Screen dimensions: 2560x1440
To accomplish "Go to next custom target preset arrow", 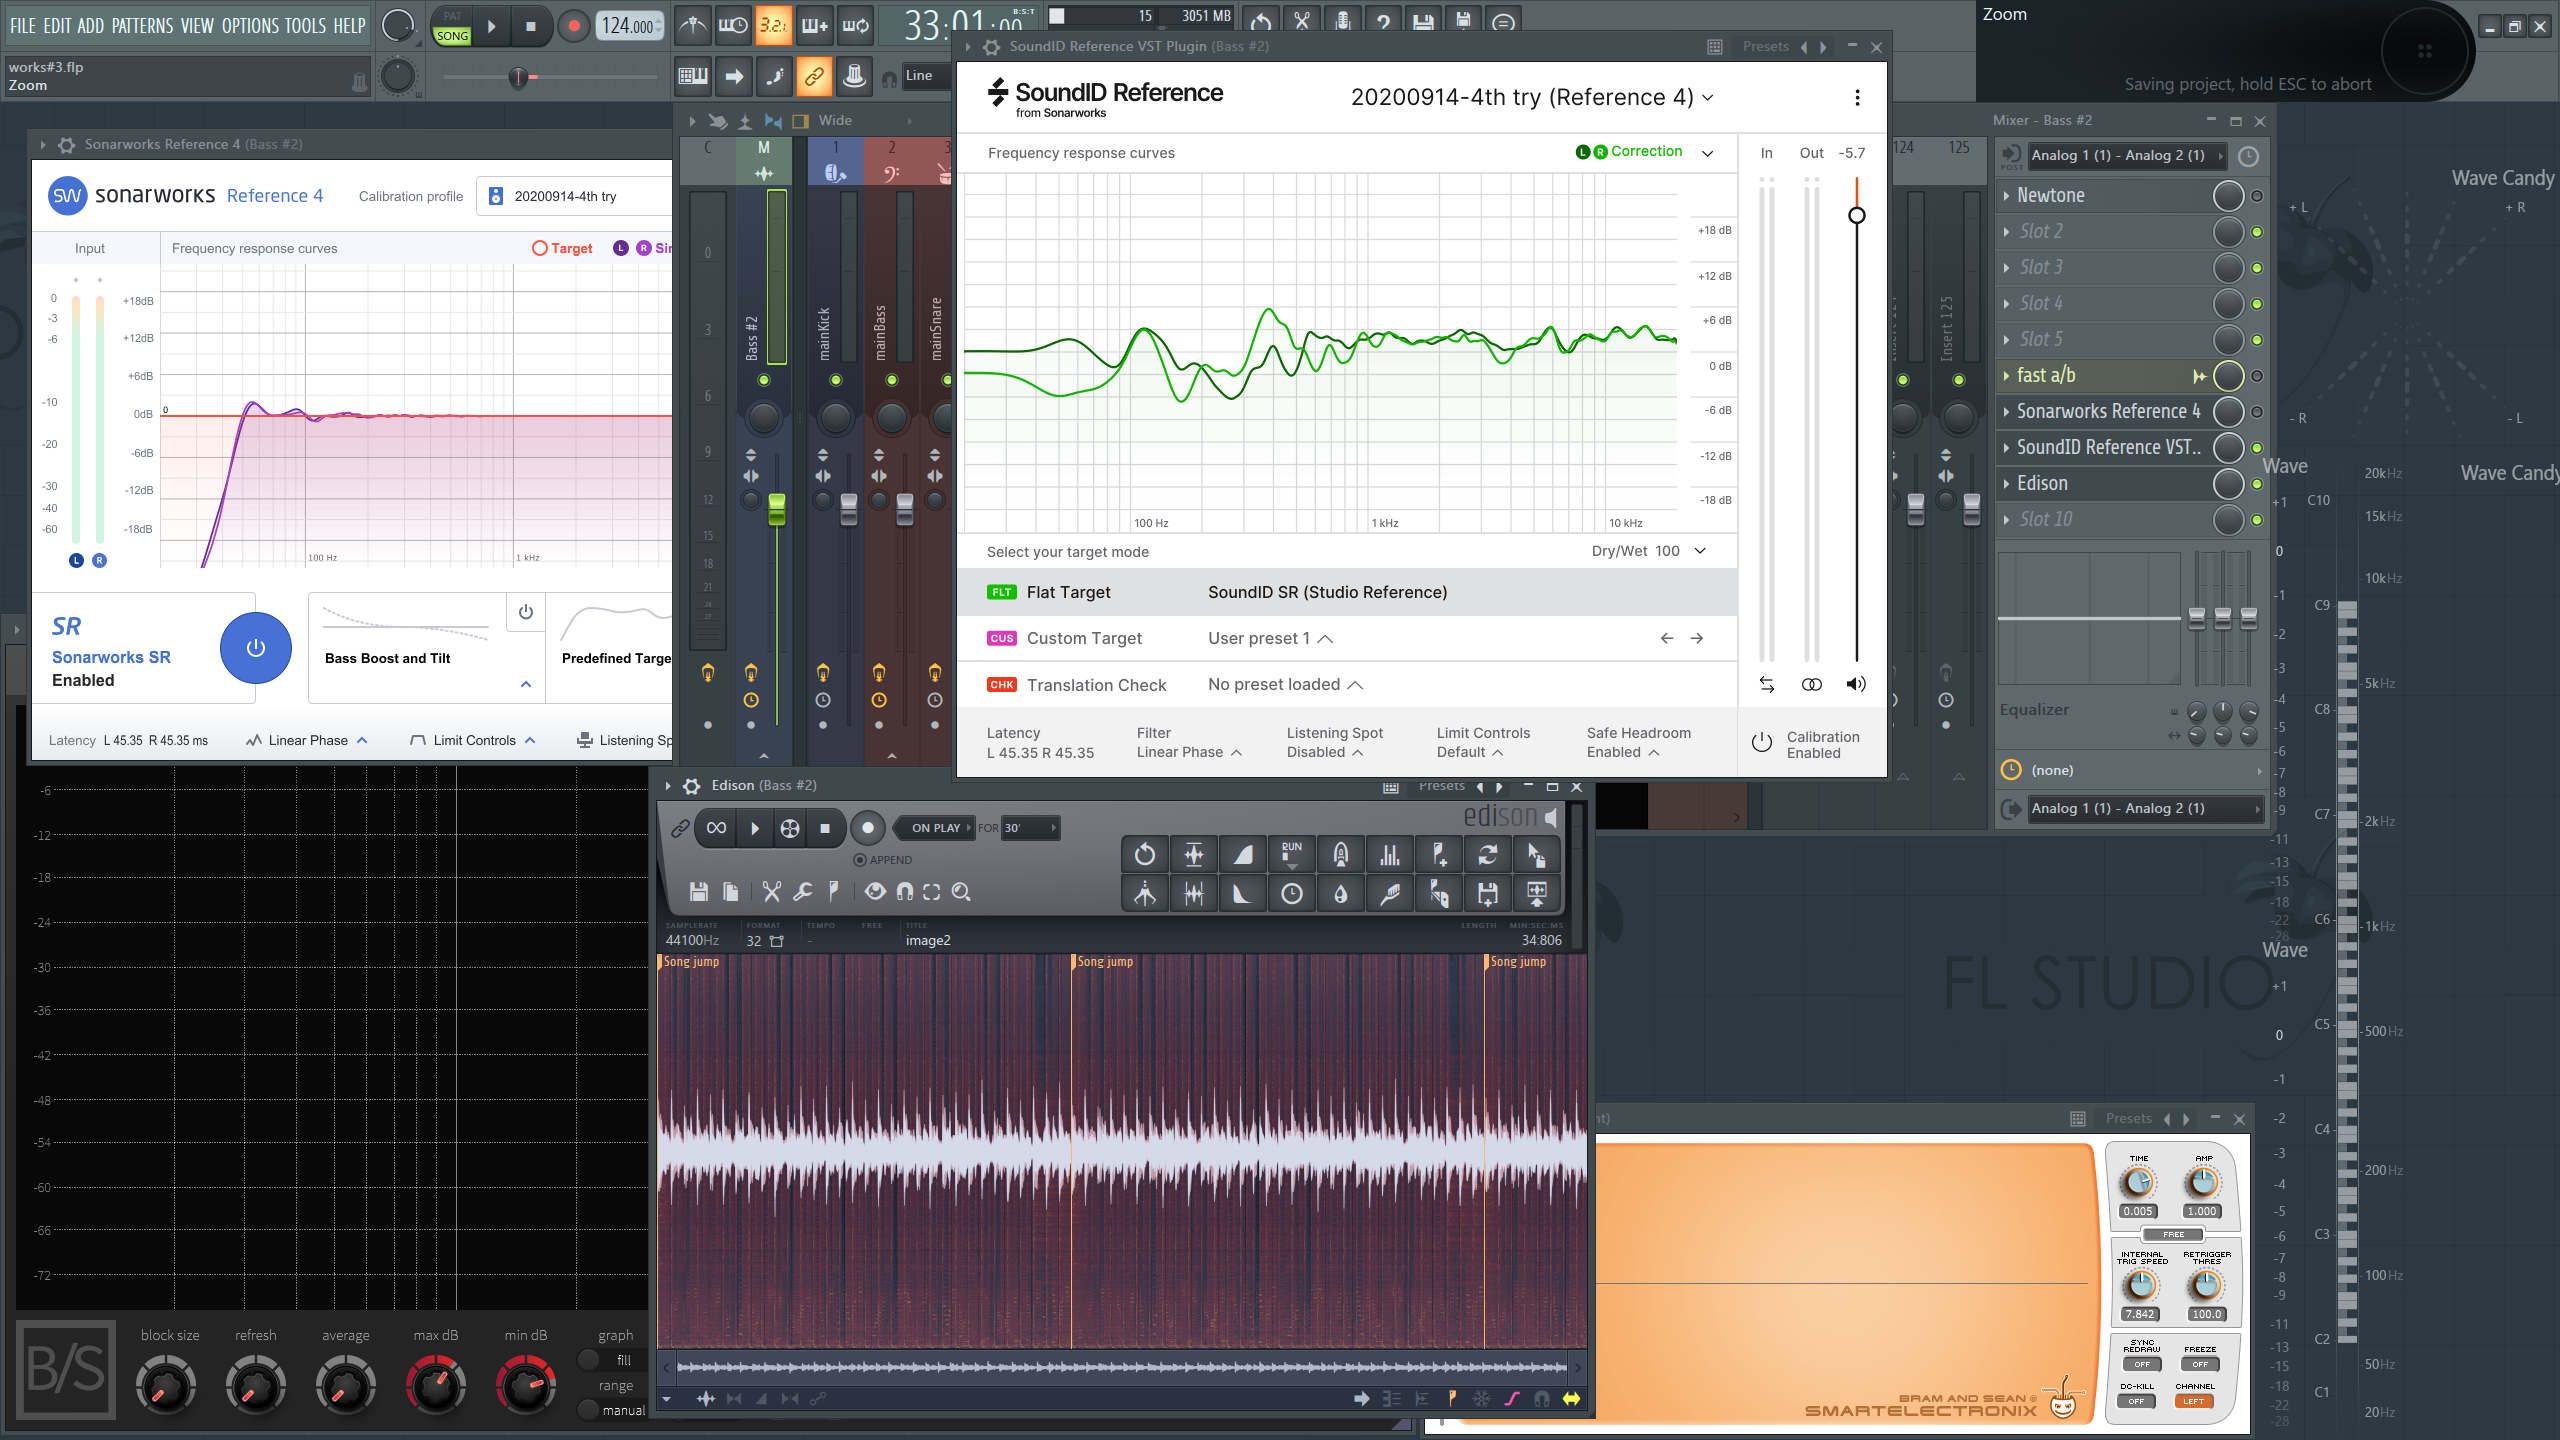I will [x=1697, y=638].
